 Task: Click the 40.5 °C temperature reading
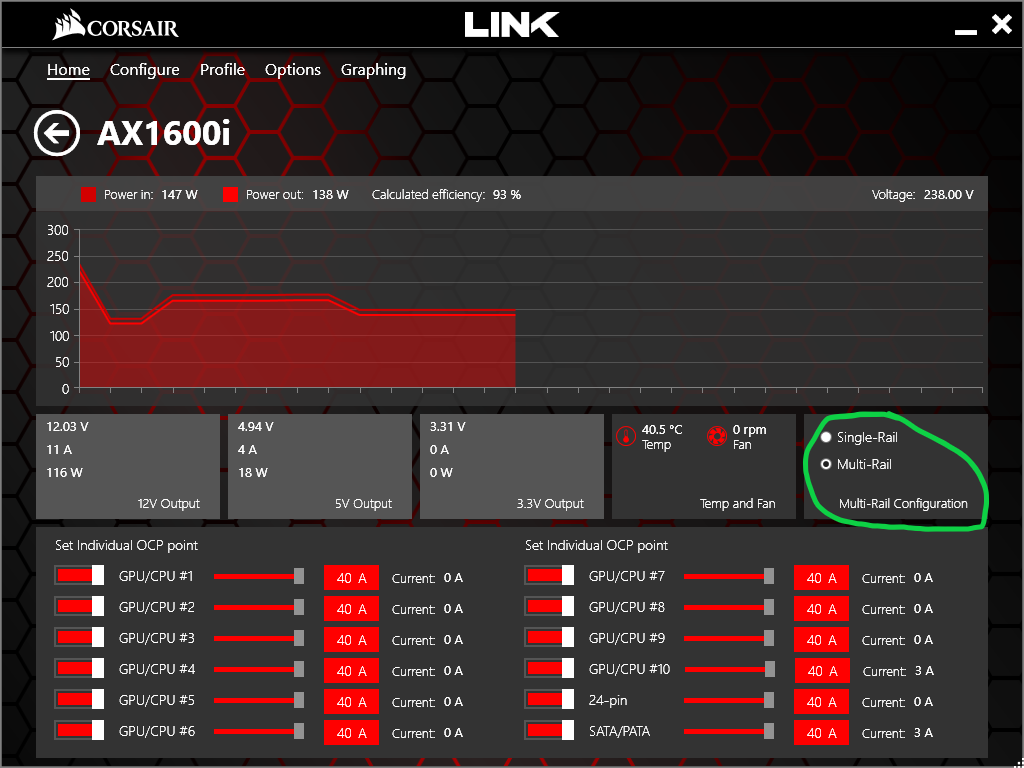pyautogui.click(x=662, y=430)
